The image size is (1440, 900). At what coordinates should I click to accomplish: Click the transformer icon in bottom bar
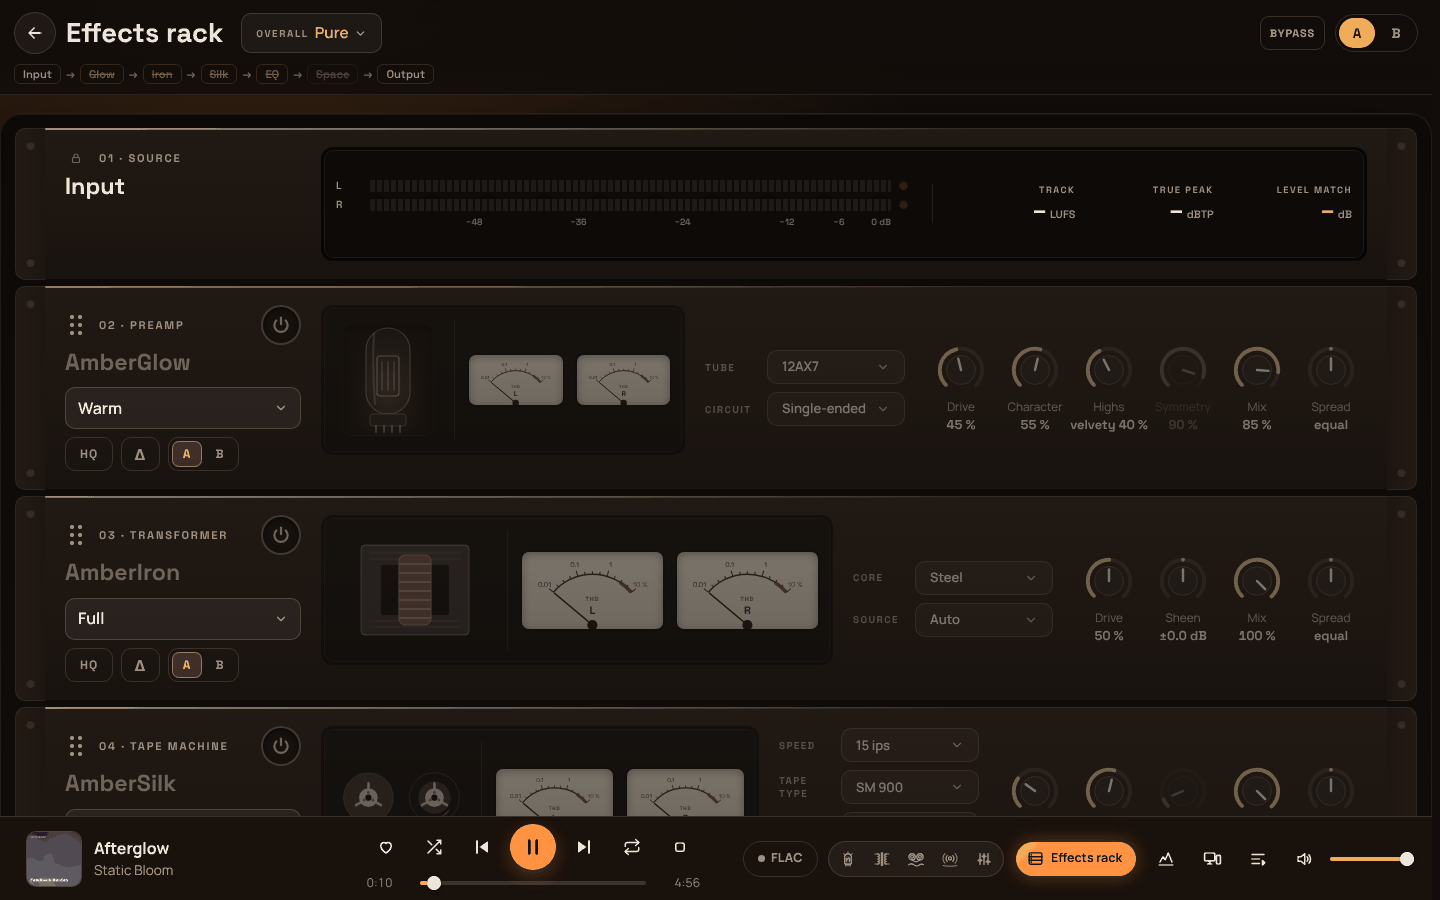click(882, 859)
